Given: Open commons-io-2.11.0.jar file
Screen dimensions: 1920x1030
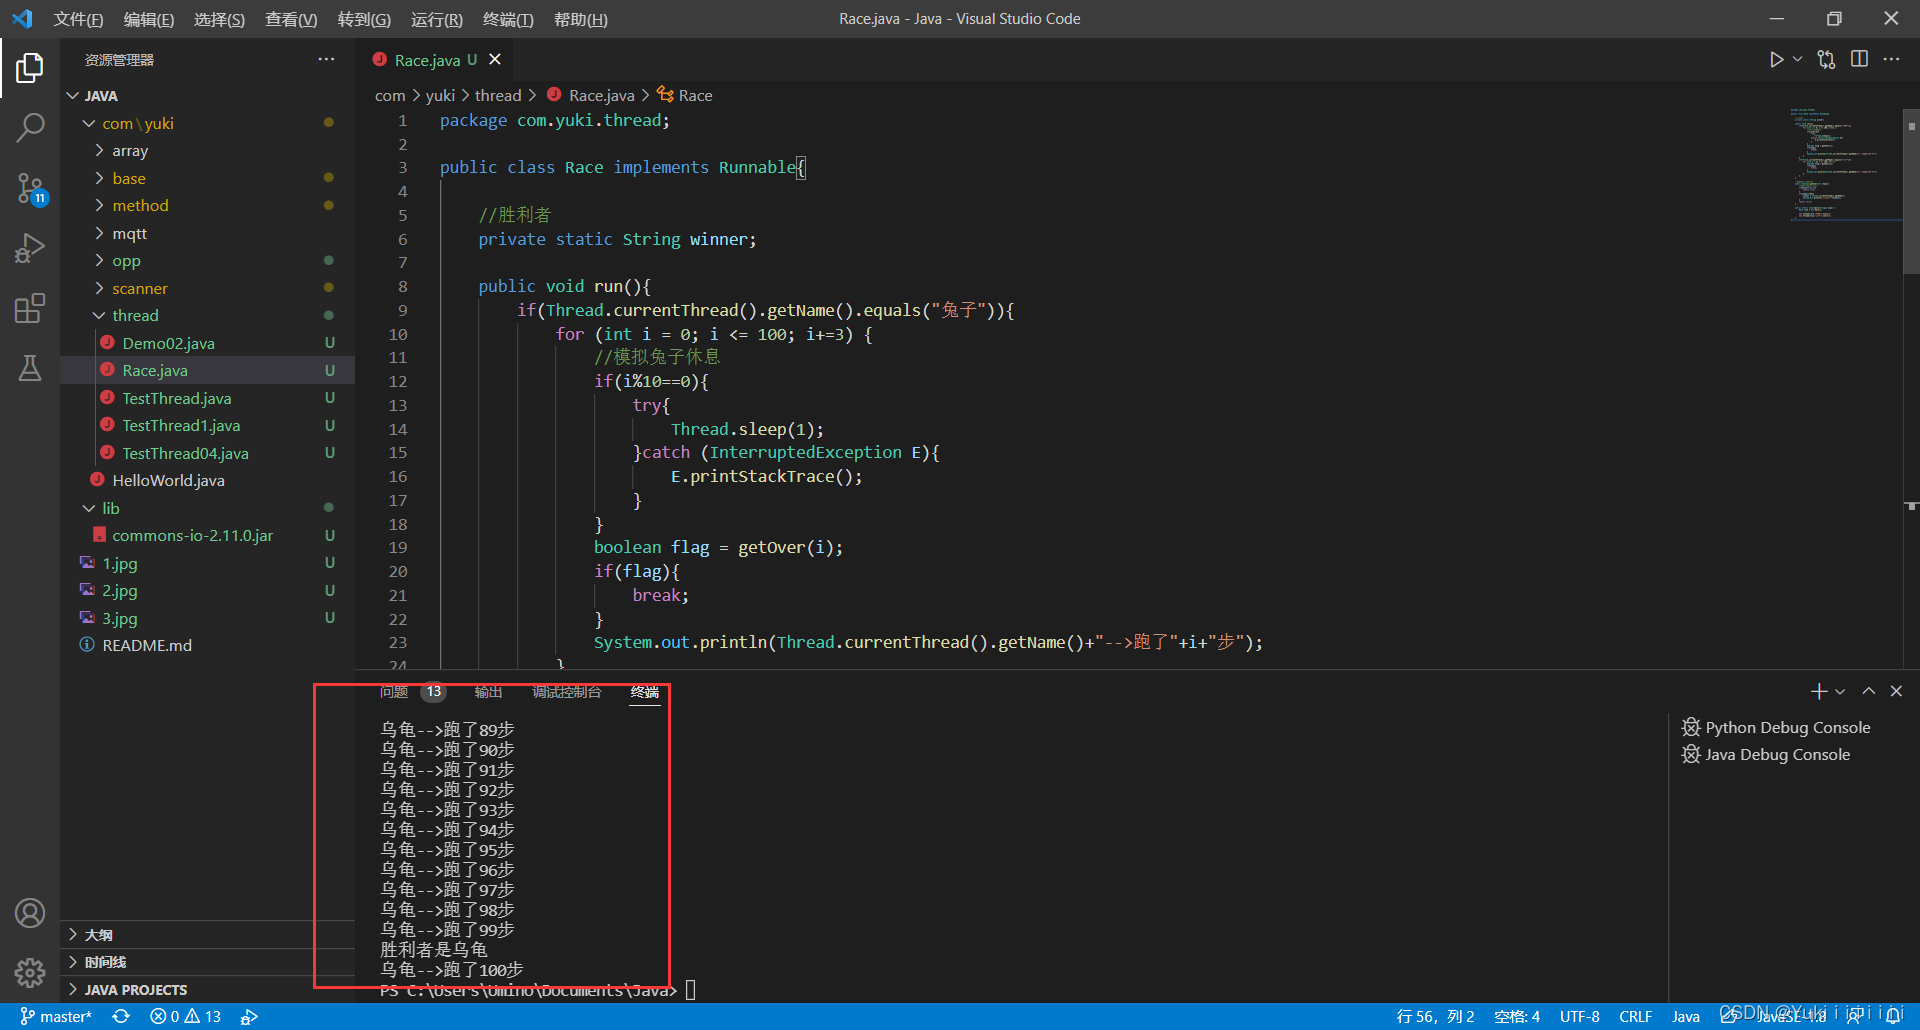Looking at the screenshot, I should tap(207, 536).
